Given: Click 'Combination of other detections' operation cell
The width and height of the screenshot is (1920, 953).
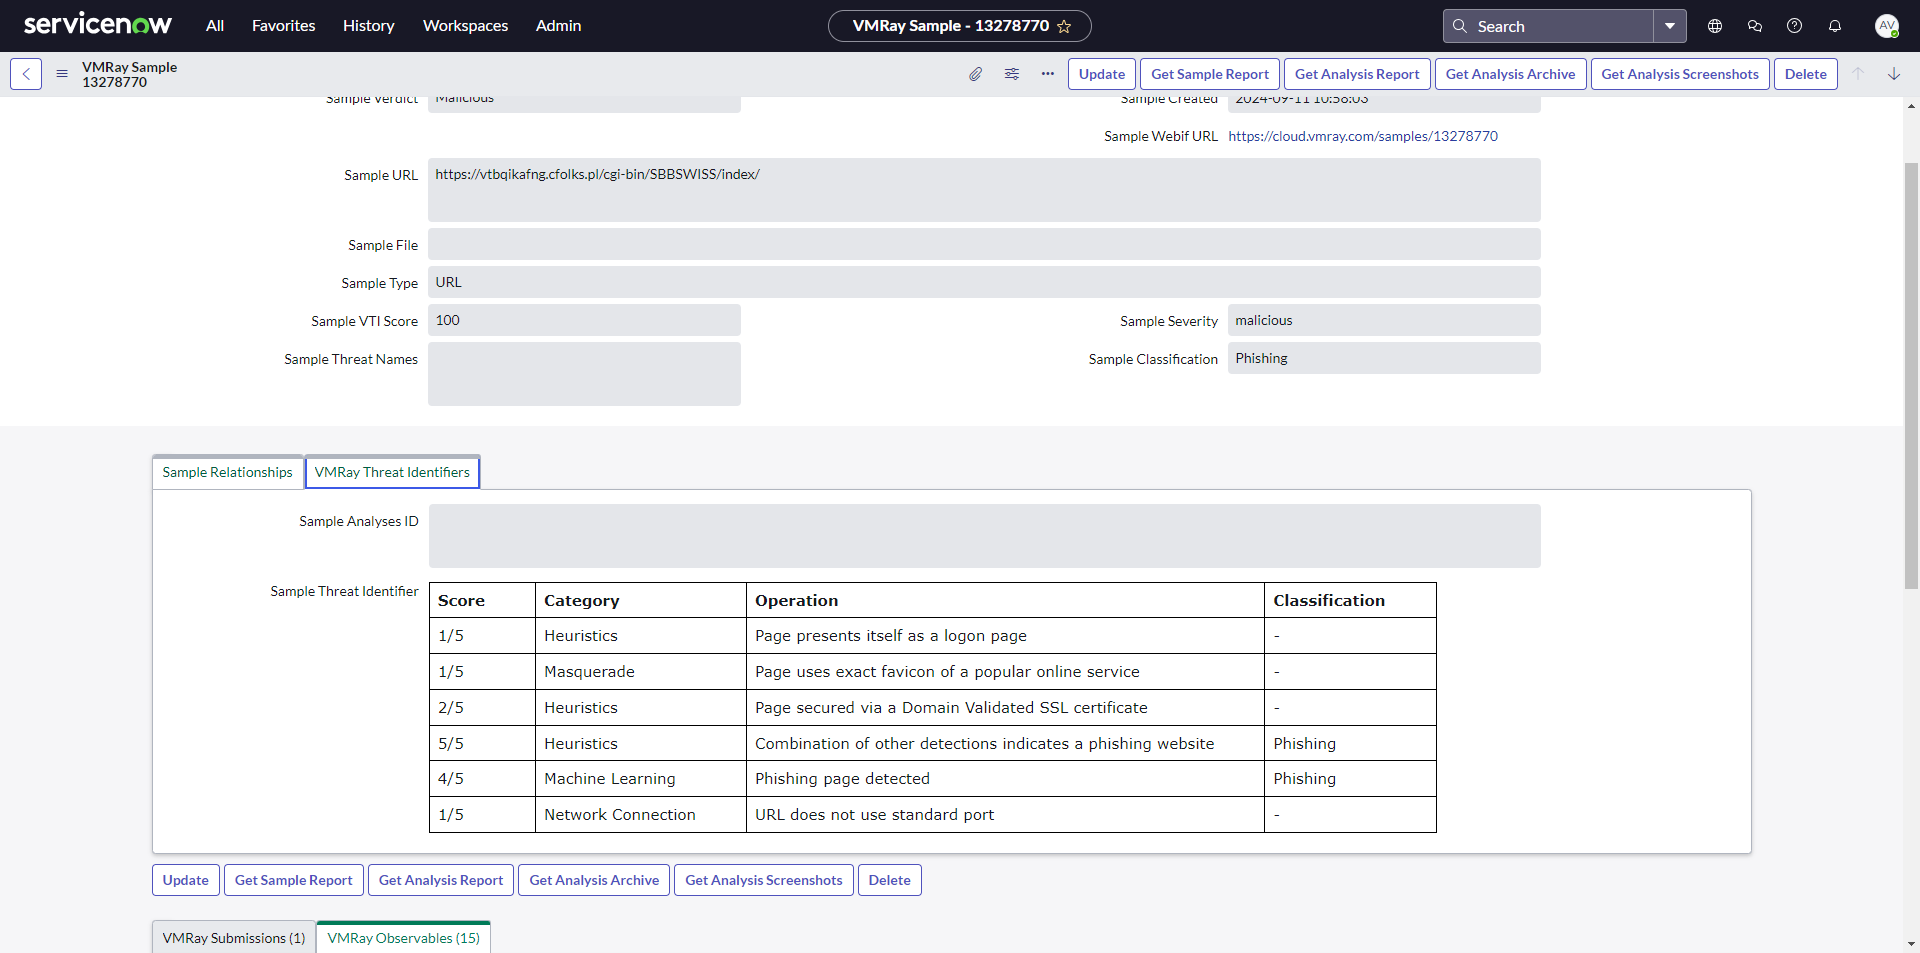Looking at the screenshot, I should click(1005, 744).
